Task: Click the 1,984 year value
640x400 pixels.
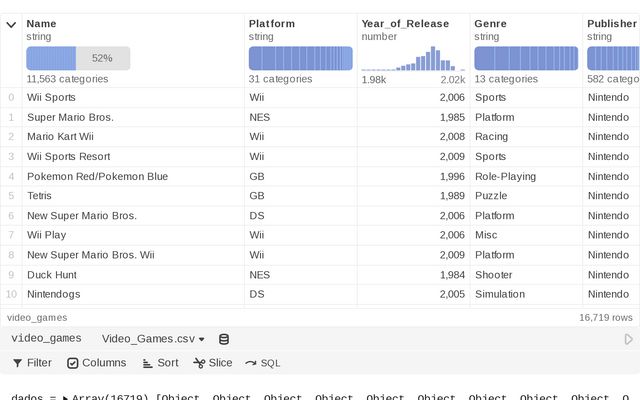Action: [x=452, y=275]
